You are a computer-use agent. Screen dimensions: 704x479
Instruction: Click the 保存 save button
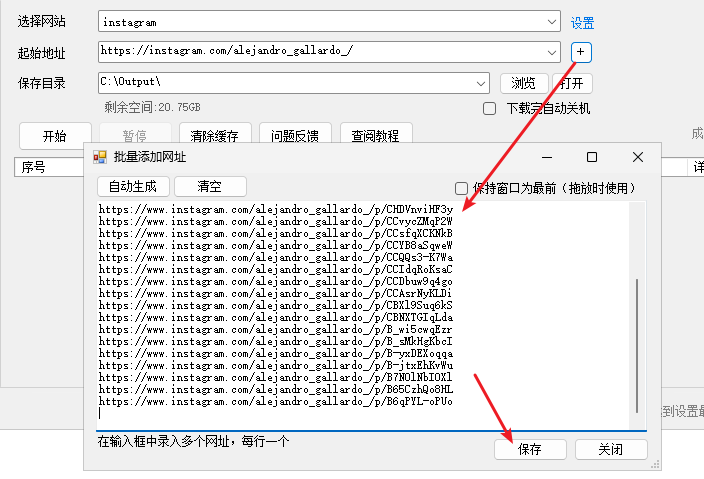pyautogui.click(x=530, y=449)
